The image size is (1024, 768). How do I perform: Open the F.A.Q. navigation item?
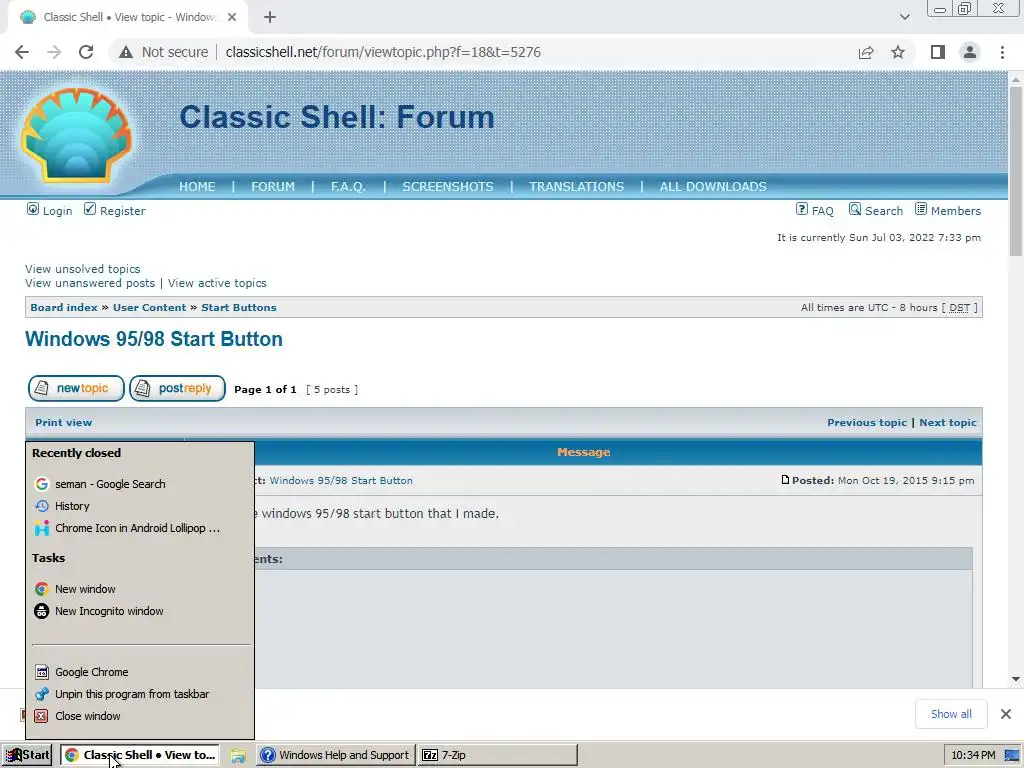pos(348,187)
